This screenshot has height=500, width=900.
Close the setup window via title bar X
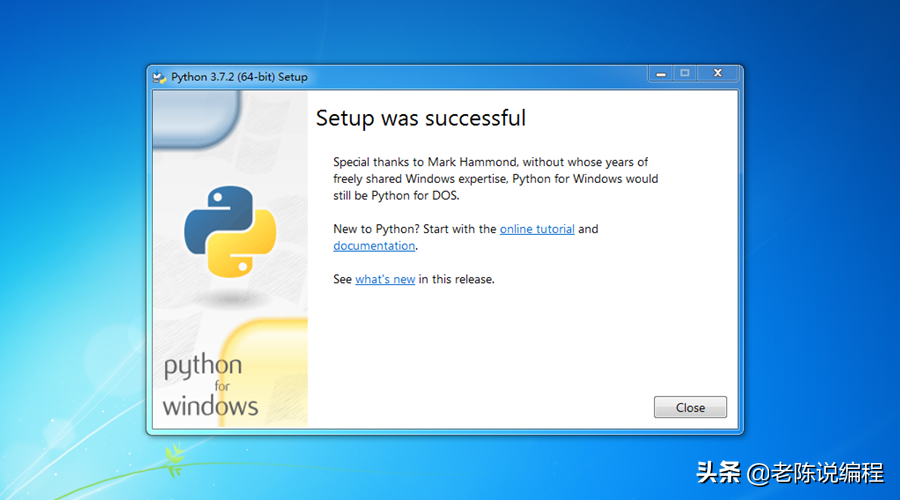tap(717, 73)
